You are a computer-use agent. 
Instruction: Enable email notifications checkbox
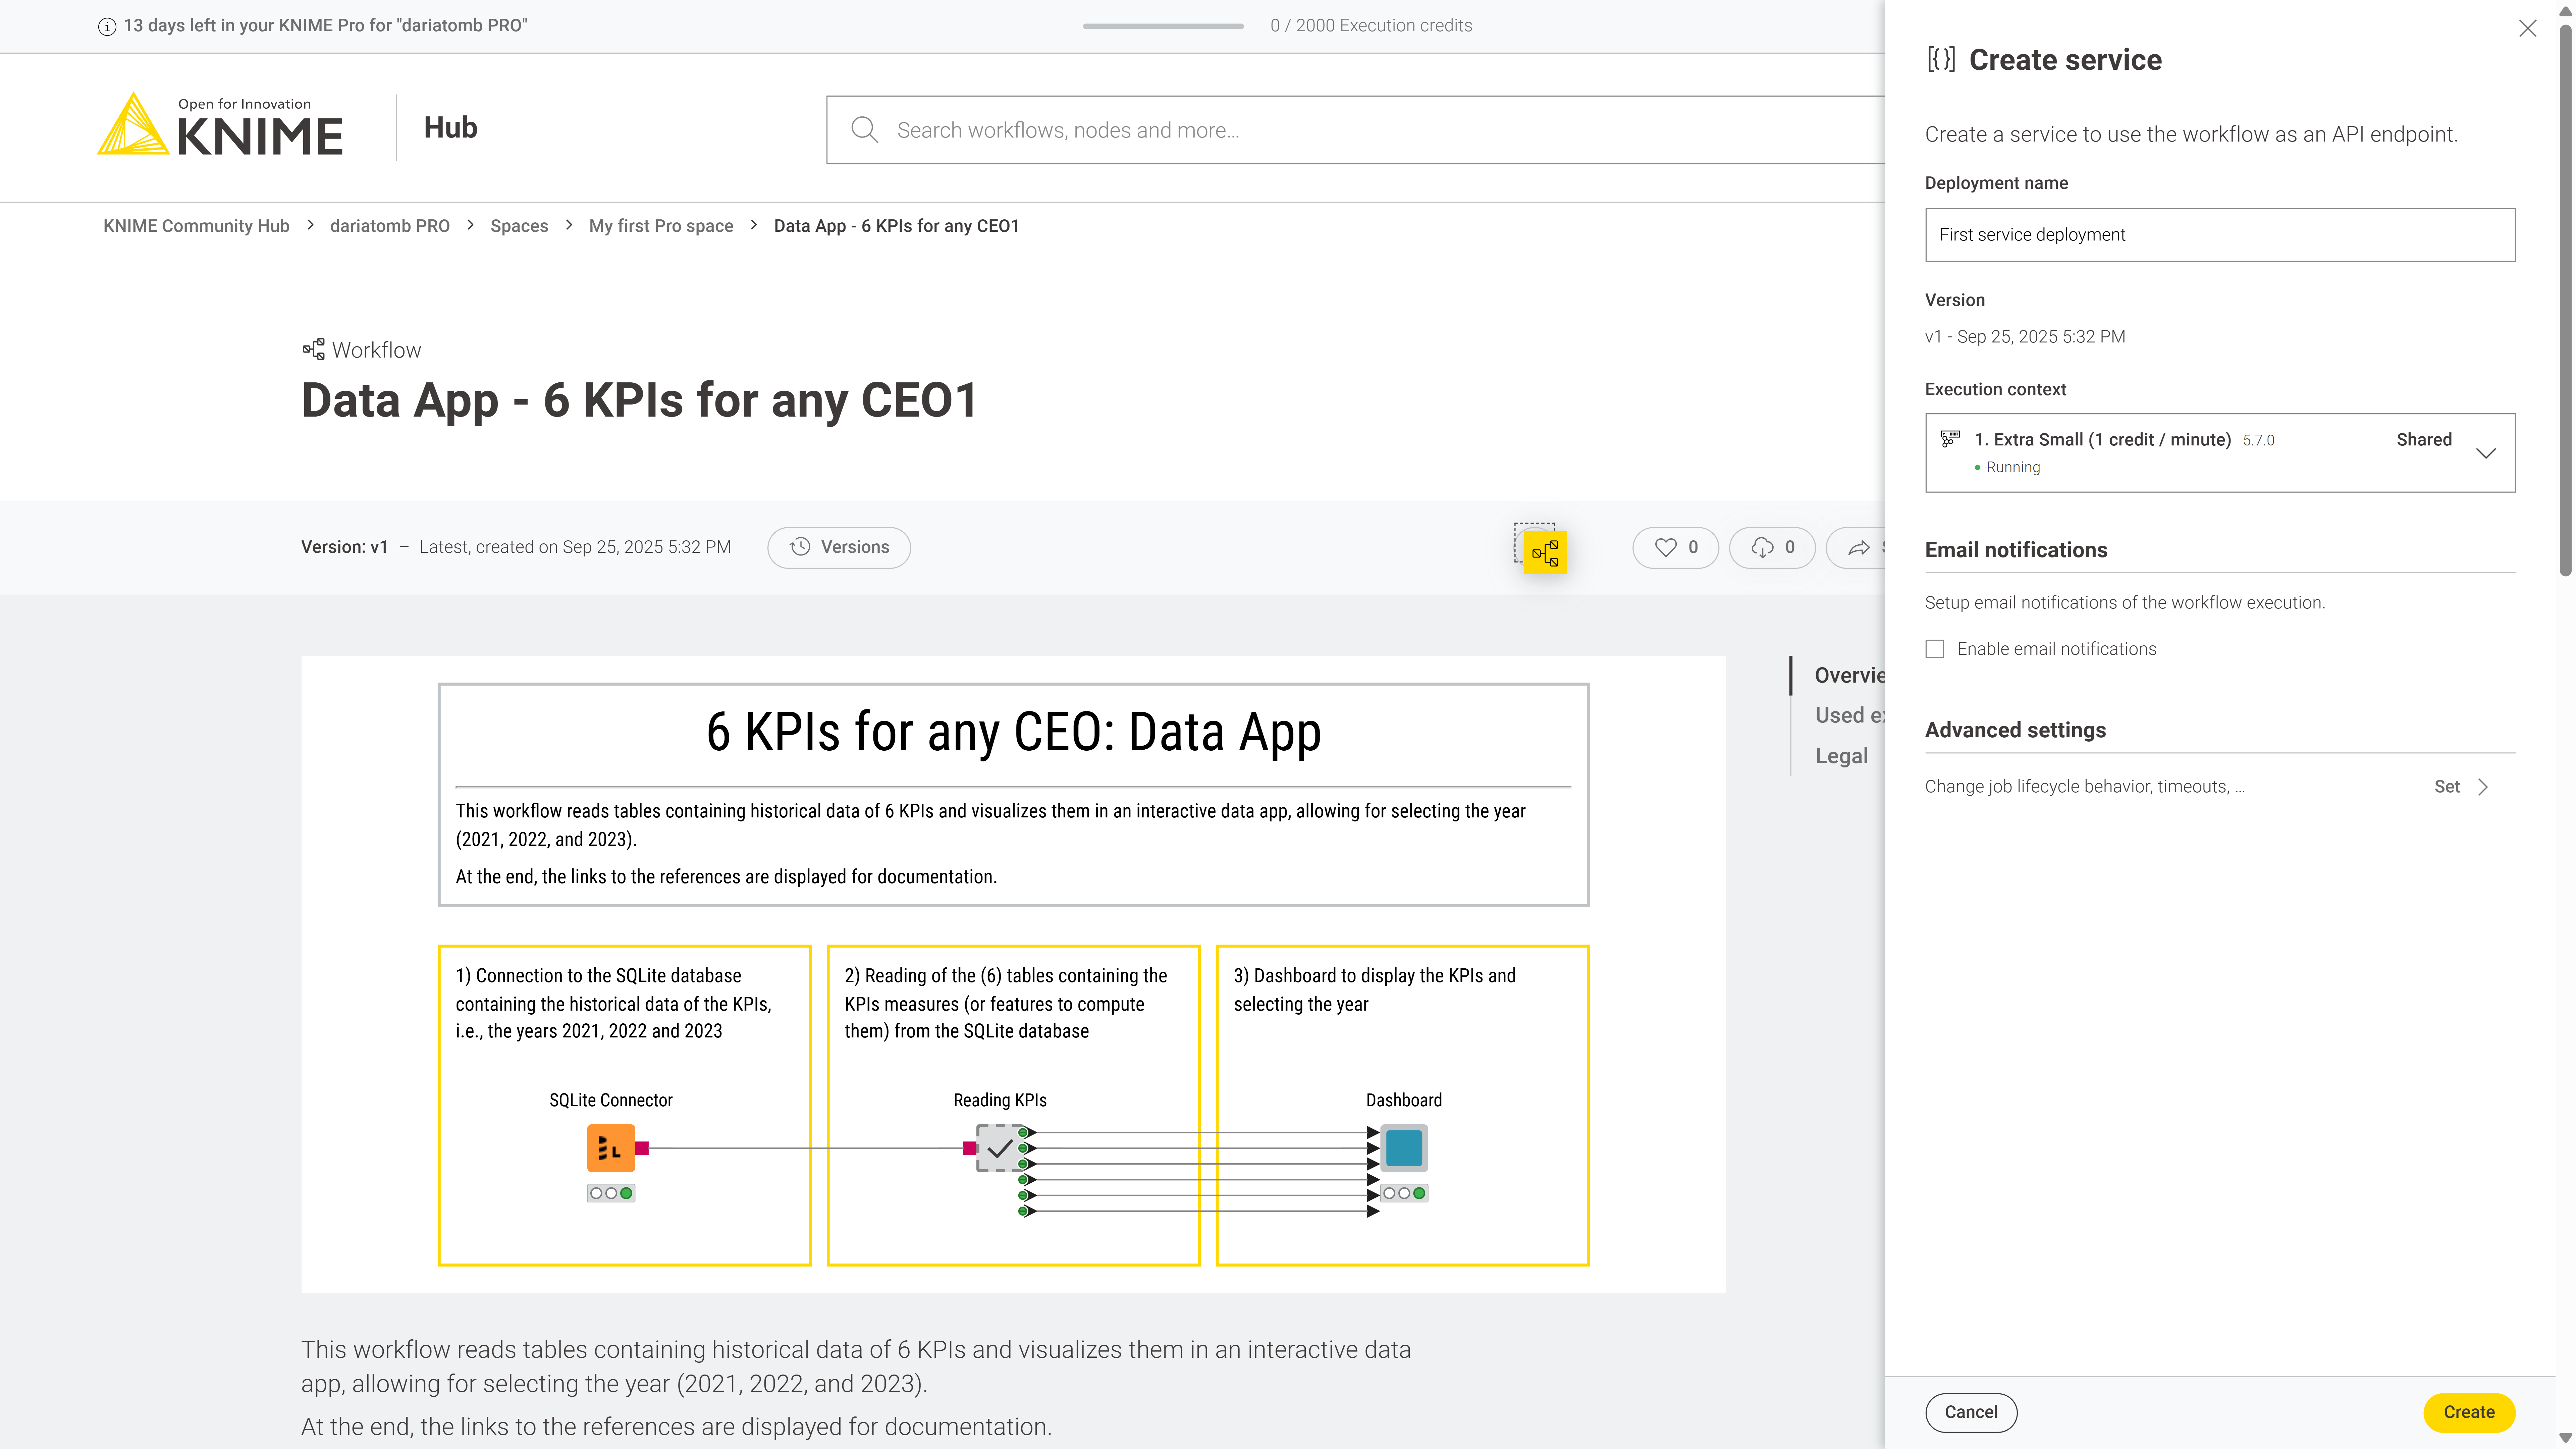click(1935, 649)
